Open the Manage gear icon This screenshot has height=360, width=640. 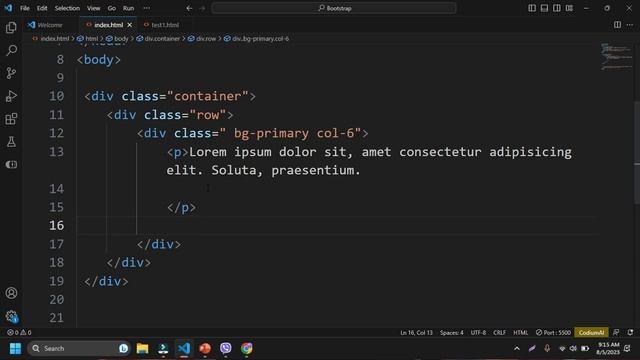11,316
